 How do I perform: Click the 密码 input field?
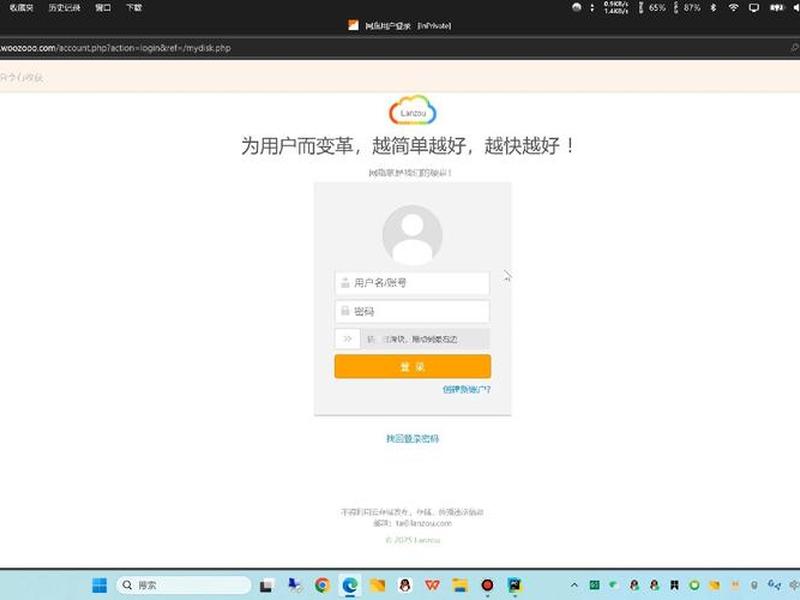[x=412, y=311]
